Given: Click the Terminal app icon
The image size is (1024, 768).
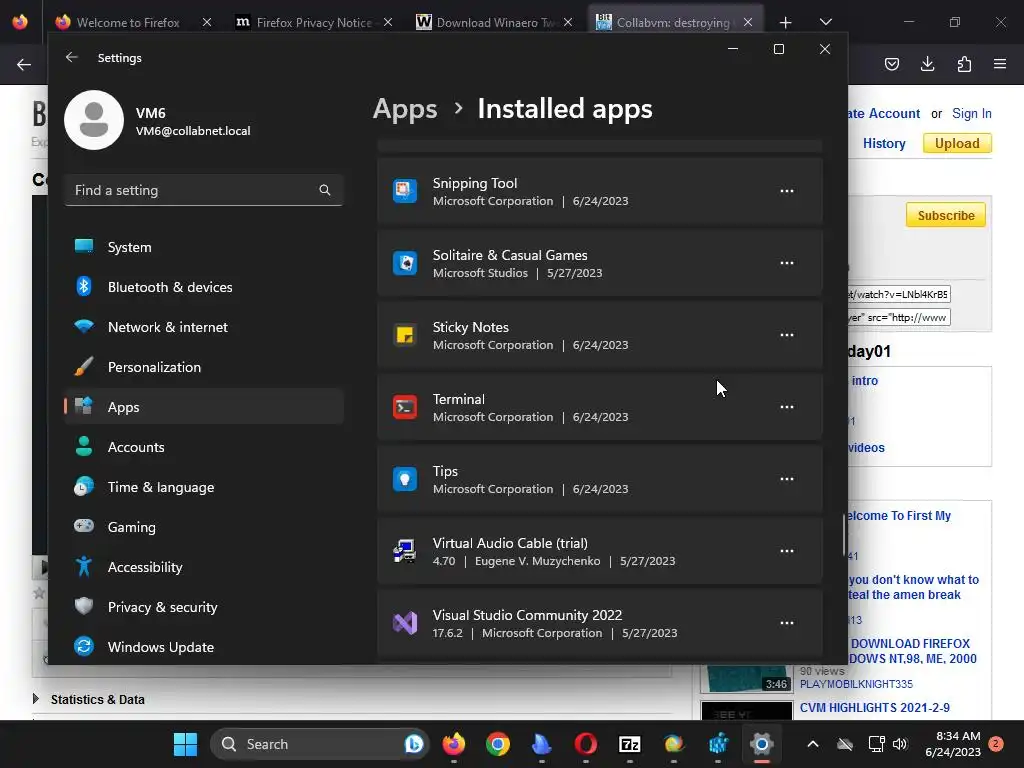Looking at the screenshot, I should (x=405, y=407).
